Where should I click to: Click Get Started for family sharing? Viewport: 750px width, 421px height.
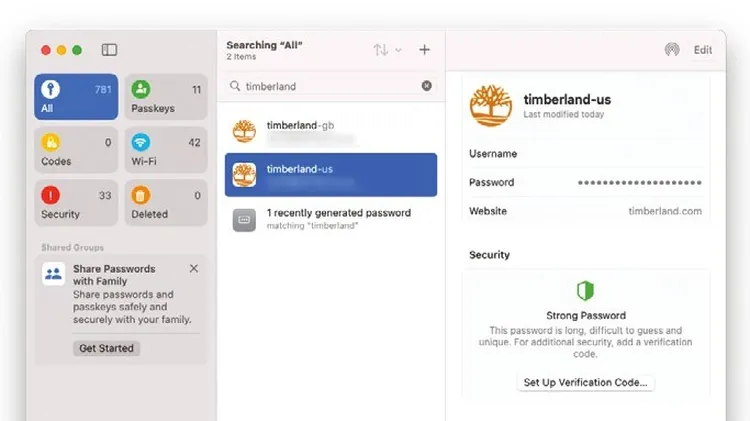click(106, 348)
